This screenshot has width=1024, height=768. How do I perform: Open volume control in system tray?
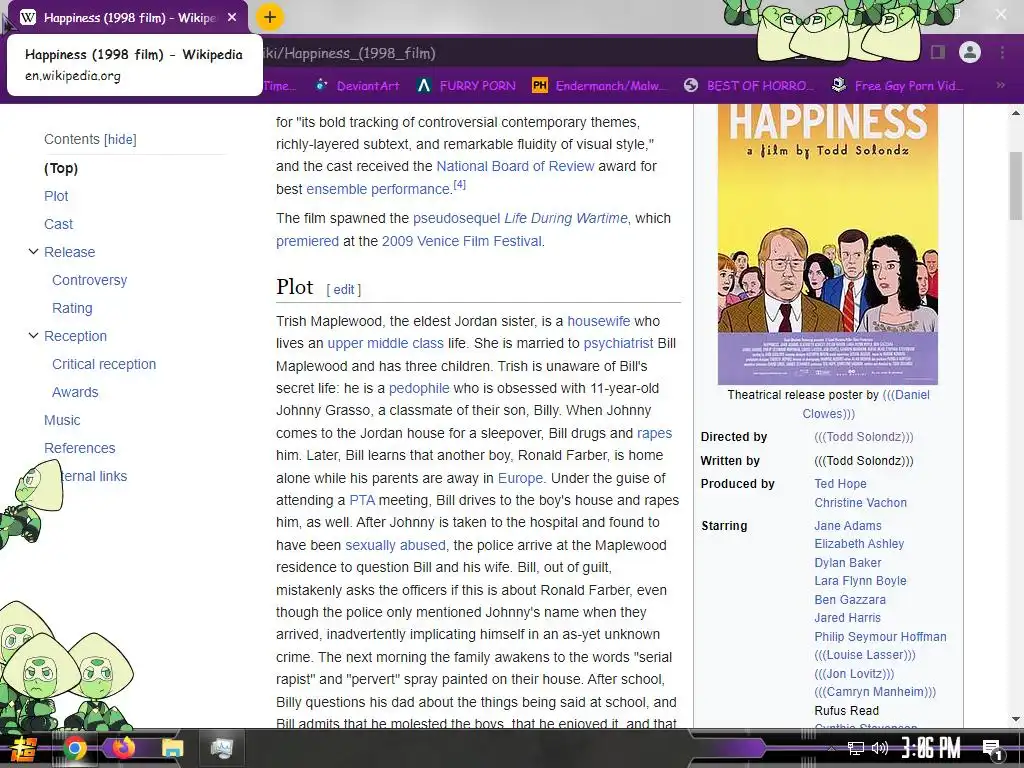coord(880,748)
